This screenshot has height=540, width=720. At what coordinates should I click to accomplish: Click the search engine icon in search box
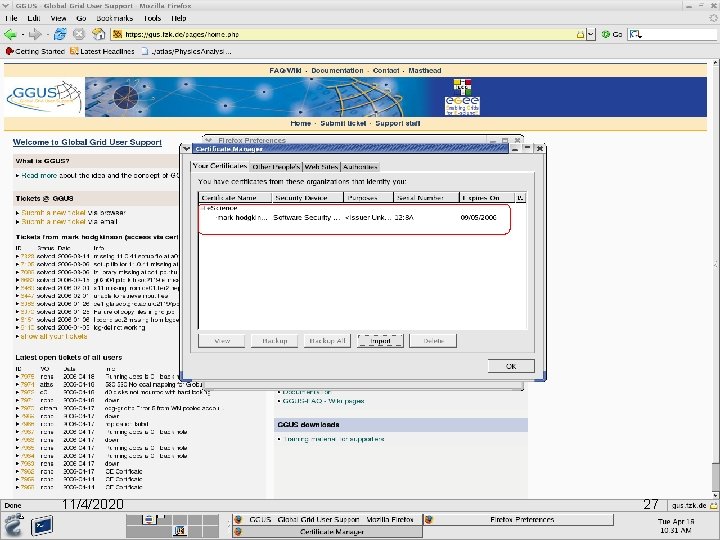pos(636,34)
